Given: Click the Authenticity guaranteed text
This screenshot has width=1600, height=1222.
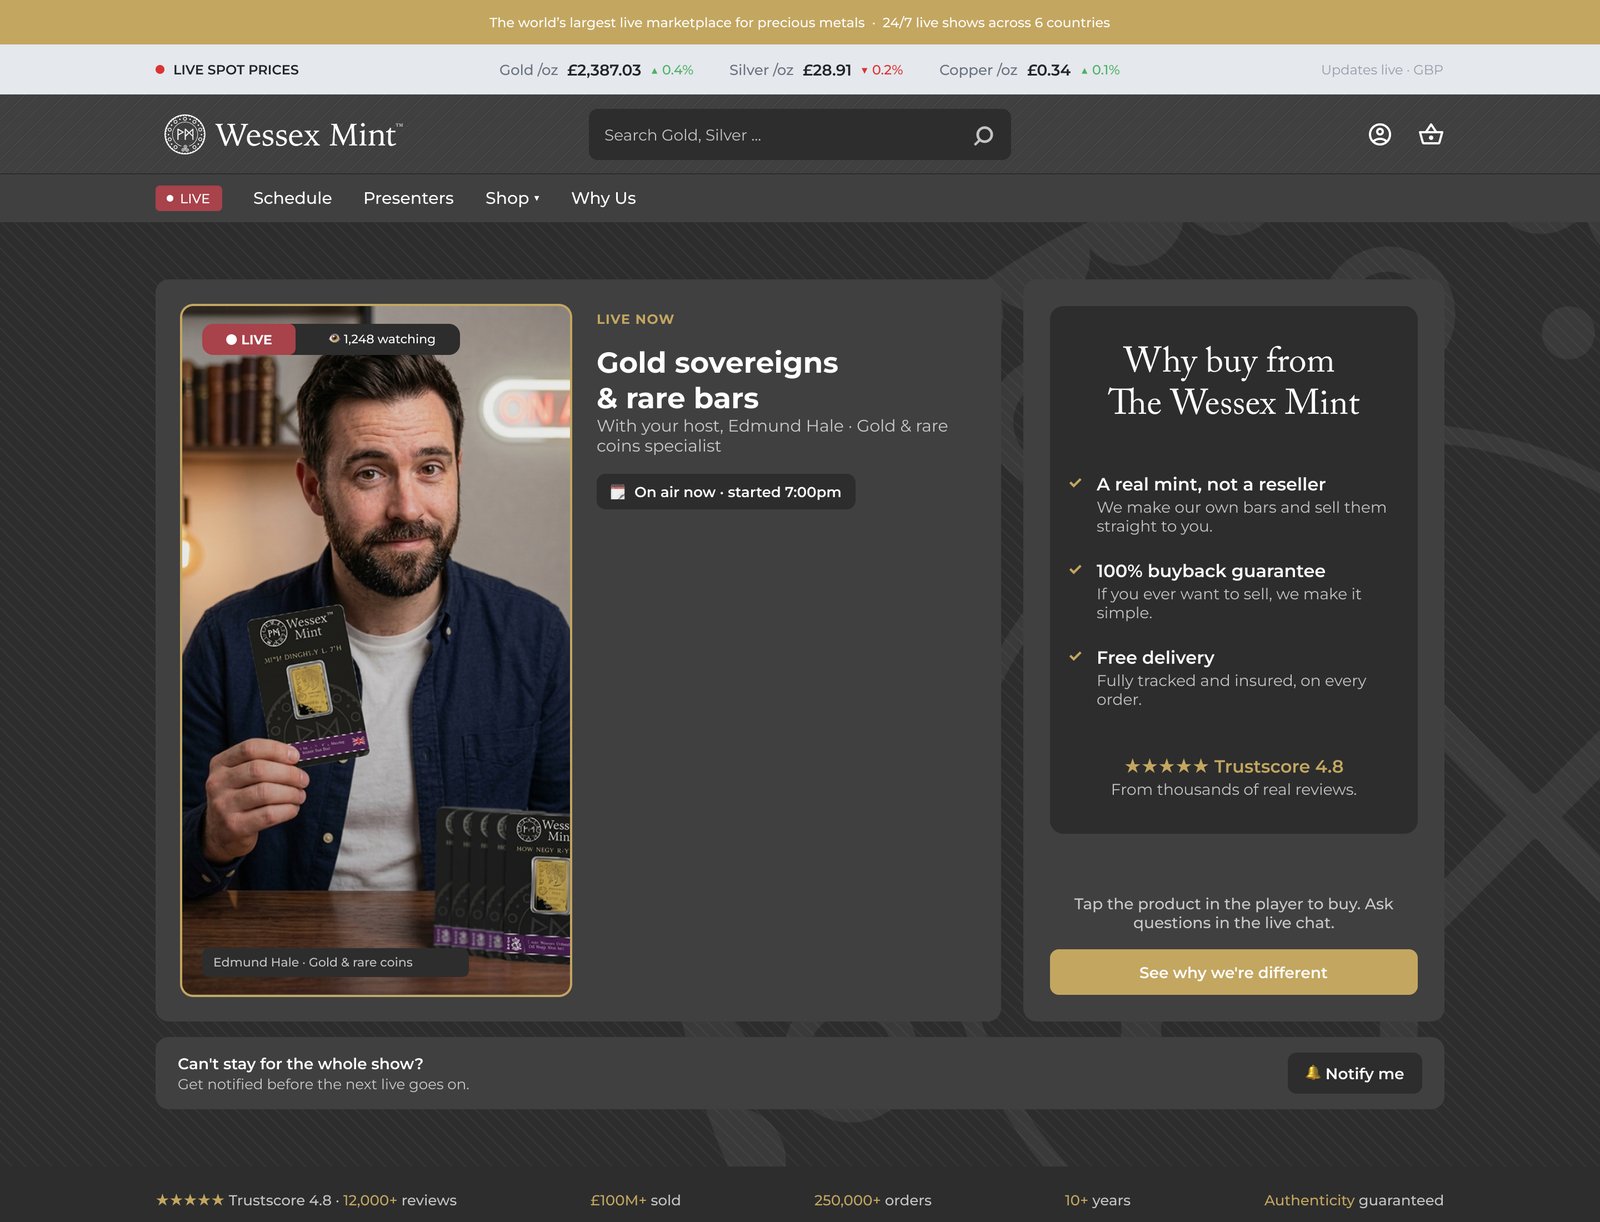Looking at the screenshot, I should [x=1353, y=1200].
